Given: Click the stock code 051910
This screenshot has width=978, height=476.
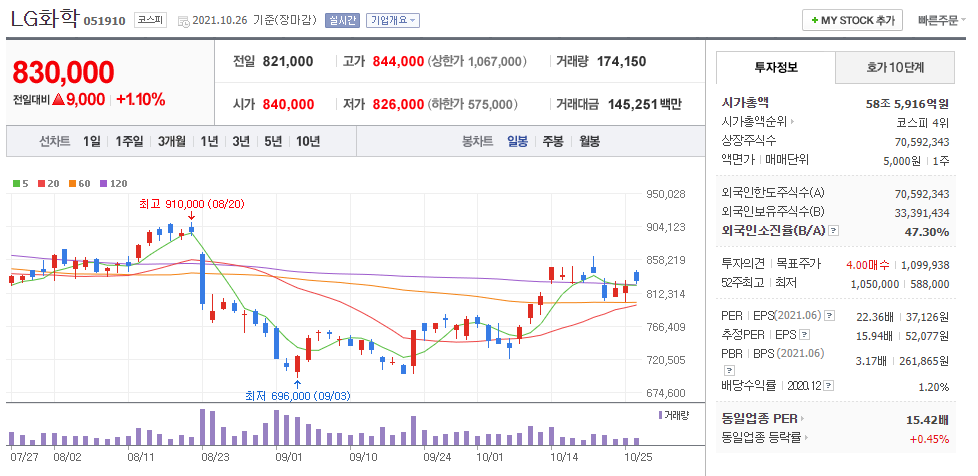Looking at the screenshot, I should pos(105,21).
